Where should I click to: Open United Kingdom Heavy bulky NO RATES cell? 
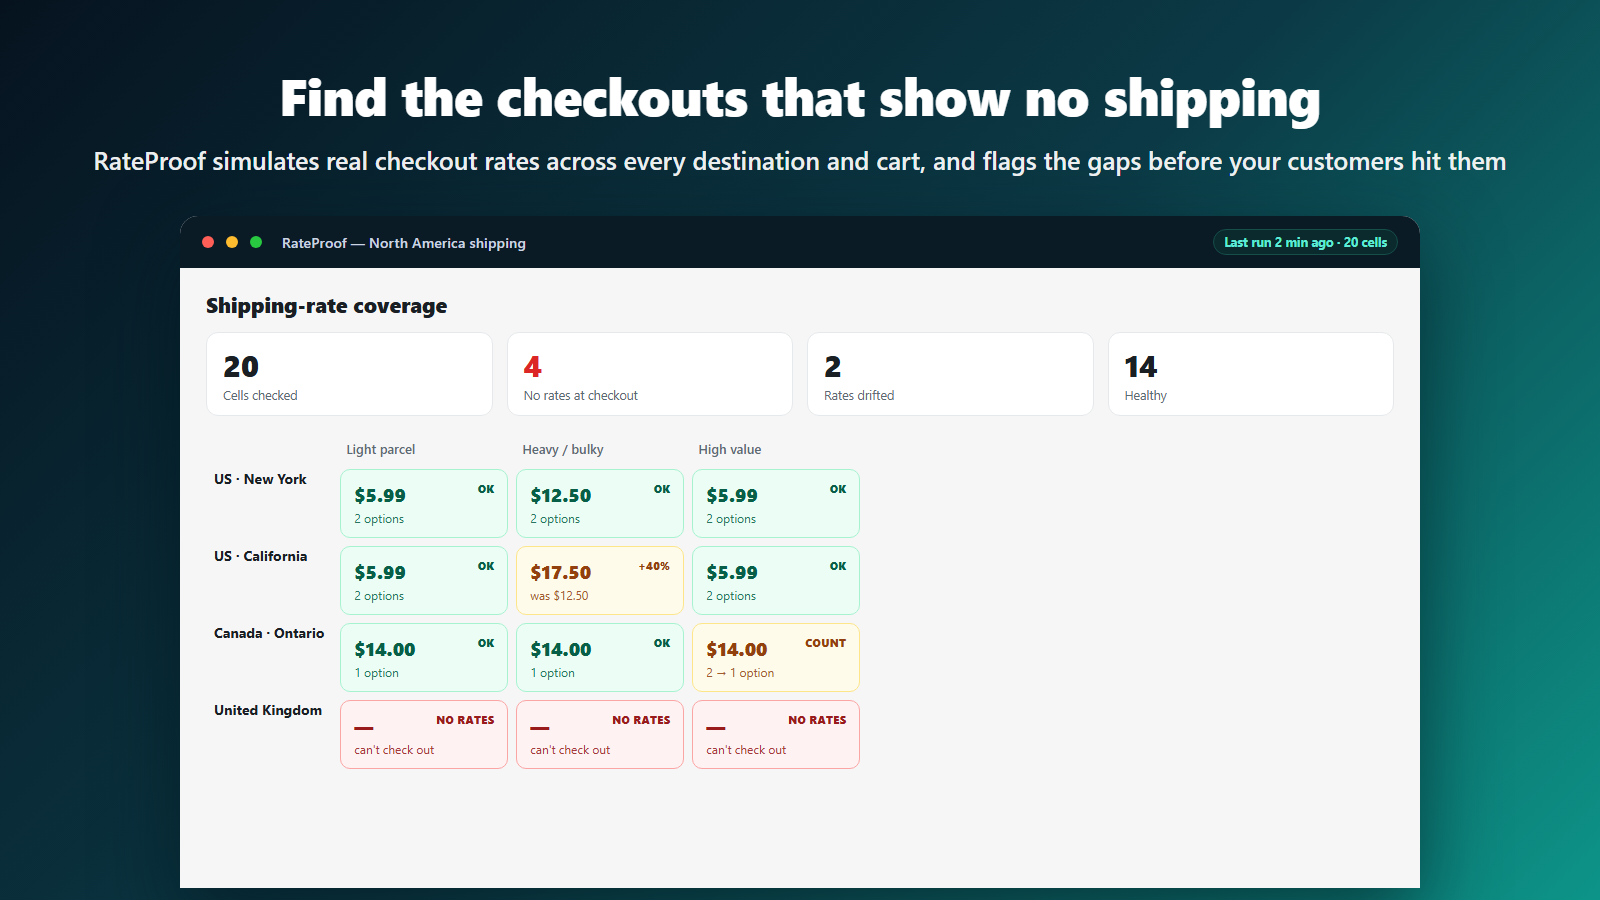coord(600,735)
